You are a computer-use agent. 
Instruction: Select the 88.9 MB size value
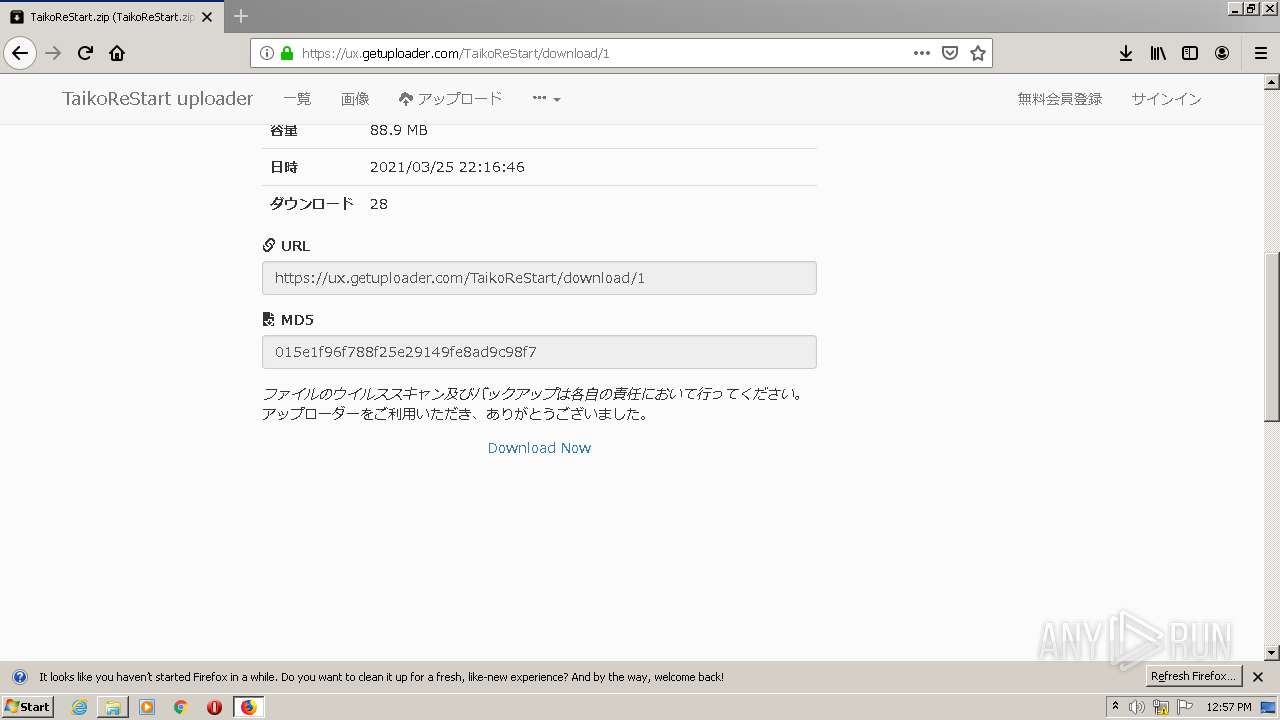(399, 130)
